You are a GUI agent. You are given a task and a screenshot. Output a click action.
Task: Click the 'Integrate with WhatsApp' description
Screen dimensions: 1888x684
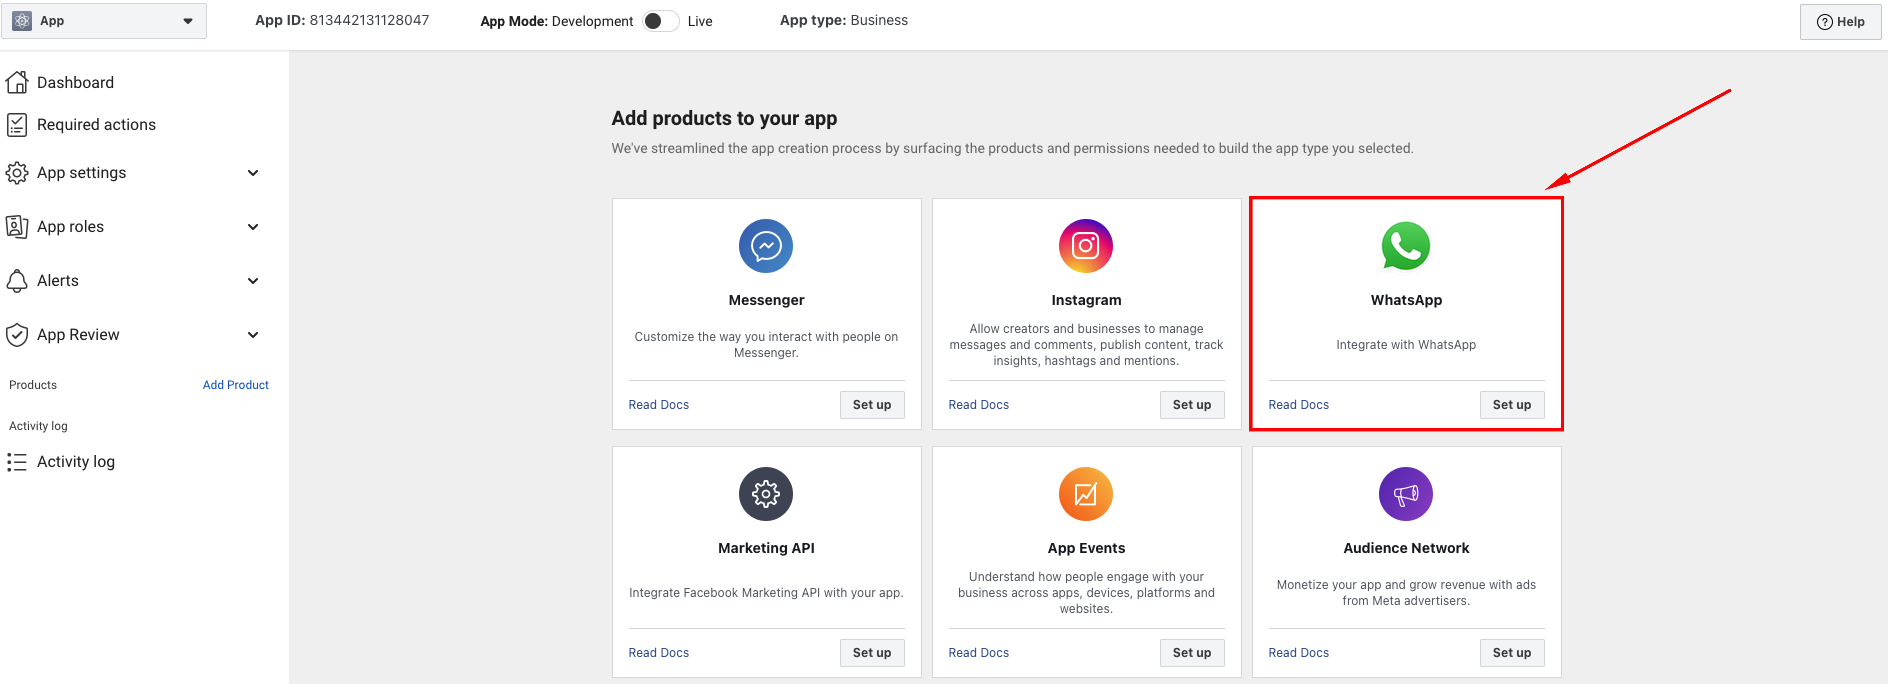click(1406, 345)
